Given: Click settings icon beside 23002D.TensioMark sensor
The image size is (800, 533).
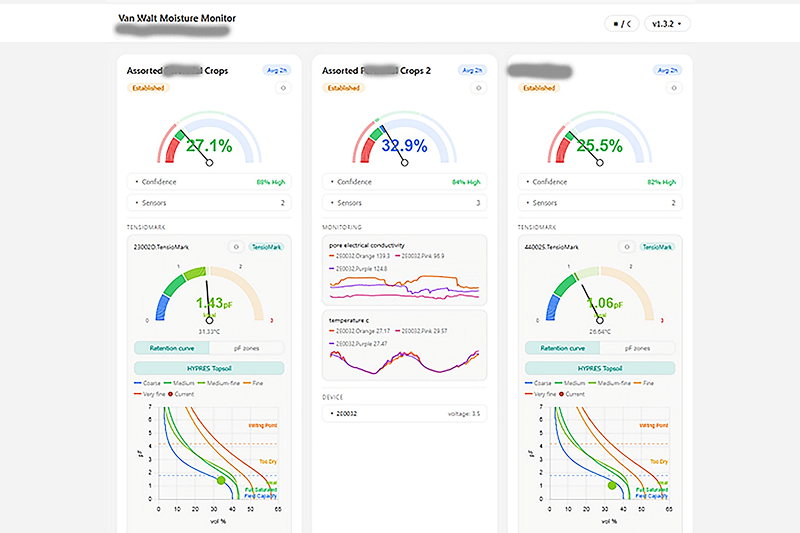Looking at the screenshot, I should click(236, 247).
